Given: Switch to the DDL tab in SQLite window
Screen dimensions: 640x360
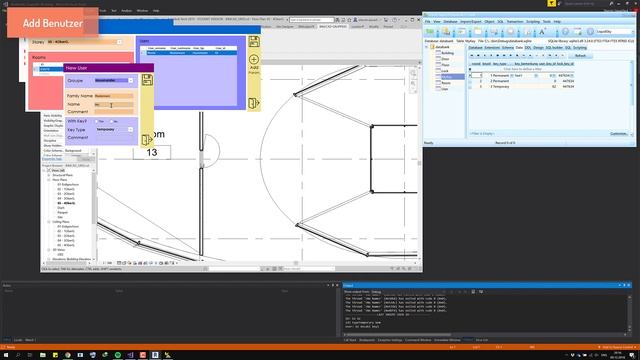Looking at the screenshot, I should point(528,48).
